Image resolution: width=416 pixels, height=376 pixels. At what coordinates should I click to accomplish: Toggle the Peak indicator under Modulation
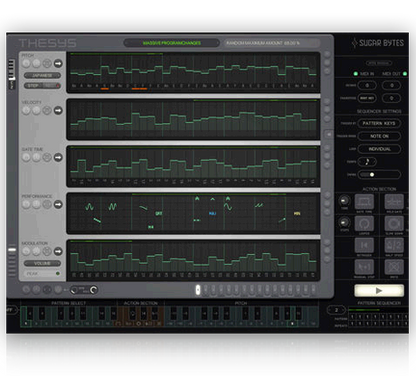click(58, 274)
